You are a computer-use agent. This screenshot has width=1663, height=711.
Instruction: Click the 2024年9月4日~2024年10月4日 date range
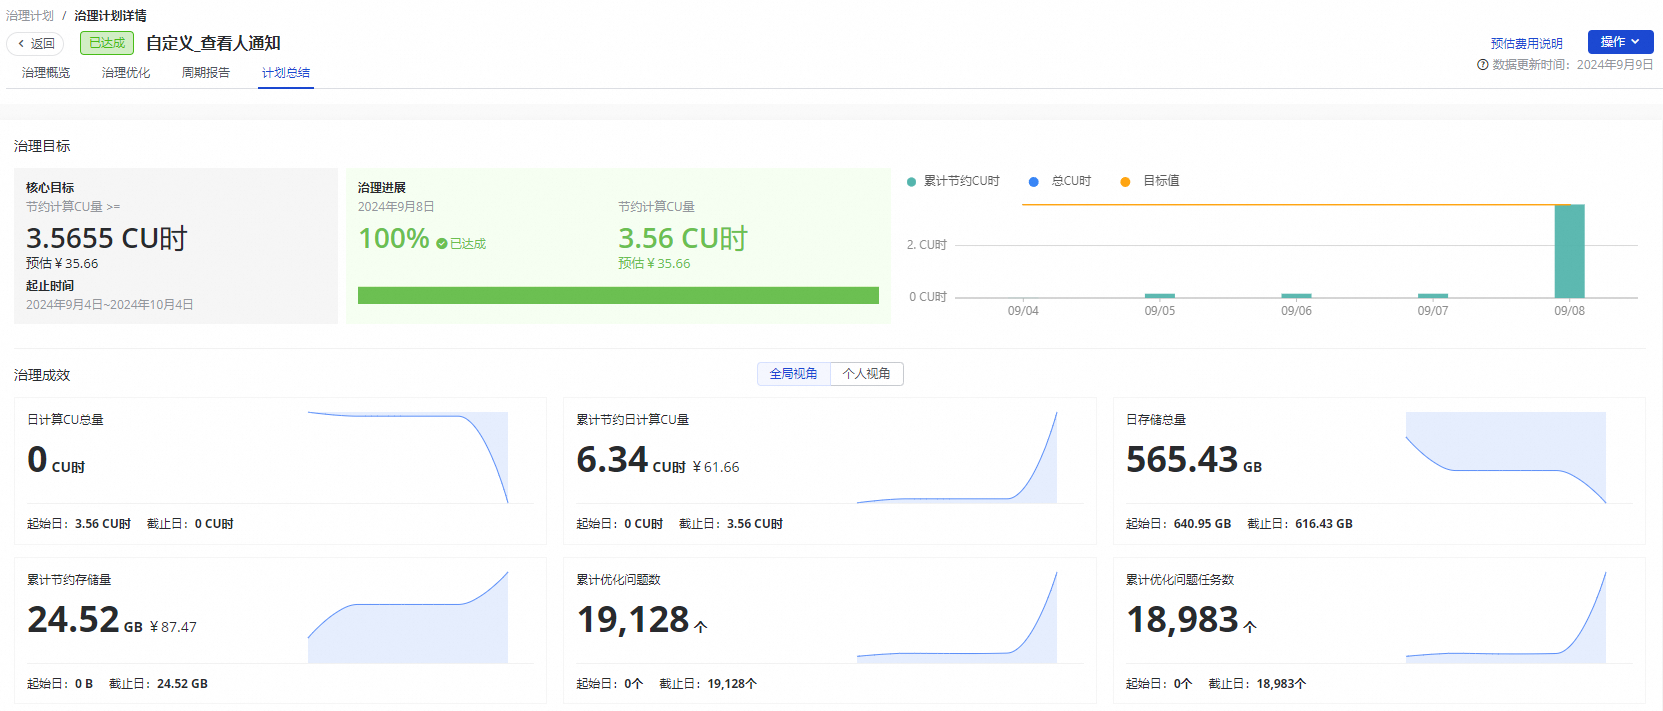coord(110,305)
